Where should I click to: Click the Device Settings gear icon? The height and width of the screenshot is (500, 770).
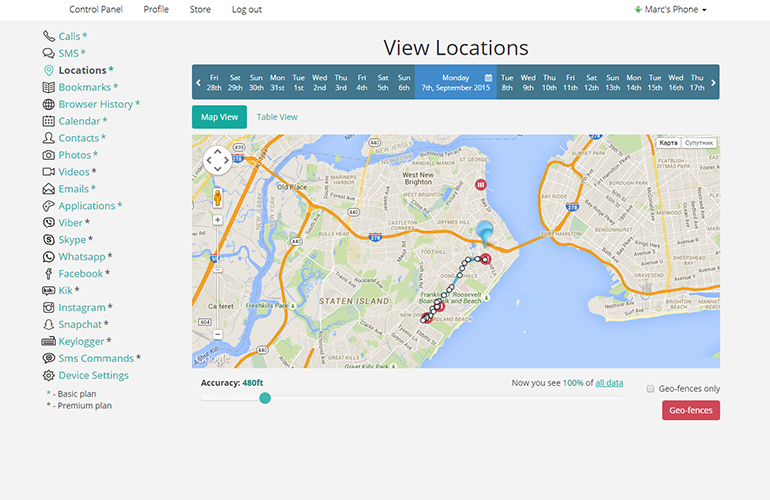[49, 375]
